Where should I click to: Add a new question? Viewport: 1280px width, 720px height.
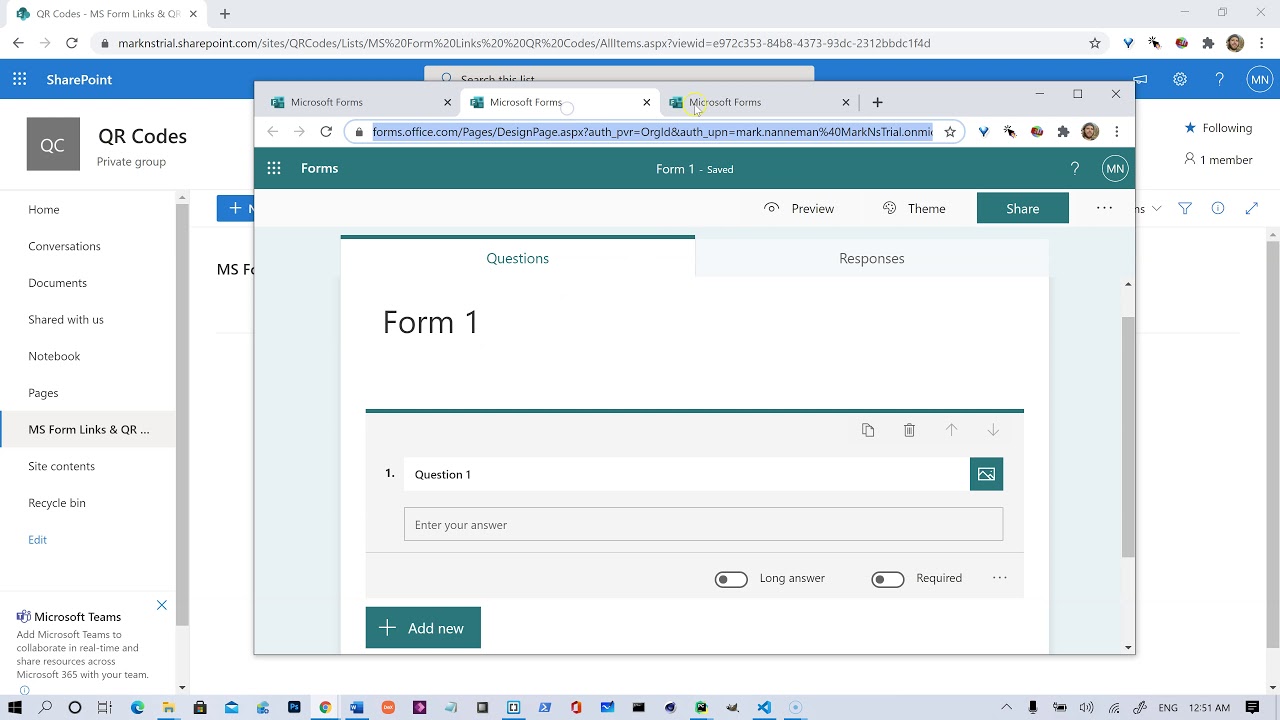pos(423,628)
